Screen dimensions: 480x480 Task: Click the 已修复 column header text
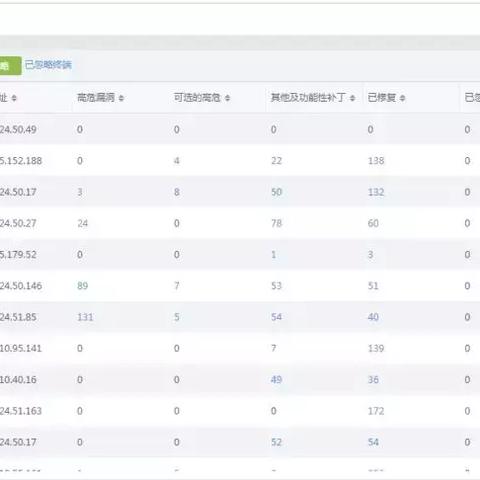point(382,97)
